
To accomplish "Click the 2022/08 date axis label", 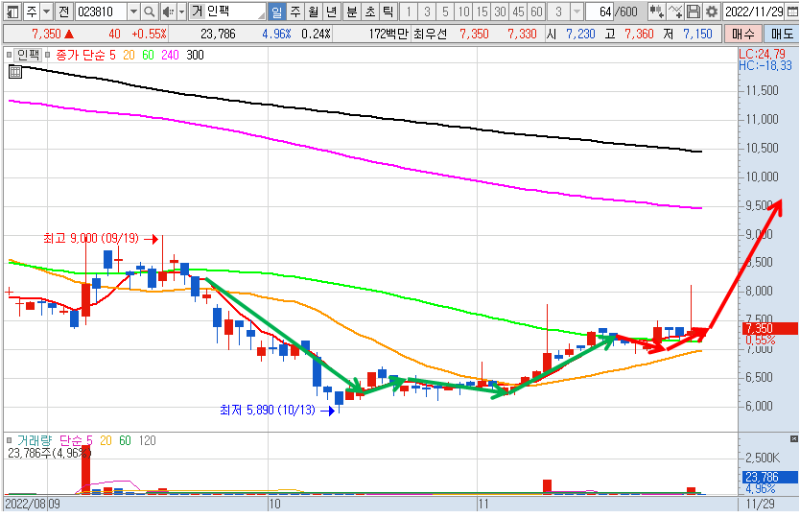I will click(x=25, y=504).
